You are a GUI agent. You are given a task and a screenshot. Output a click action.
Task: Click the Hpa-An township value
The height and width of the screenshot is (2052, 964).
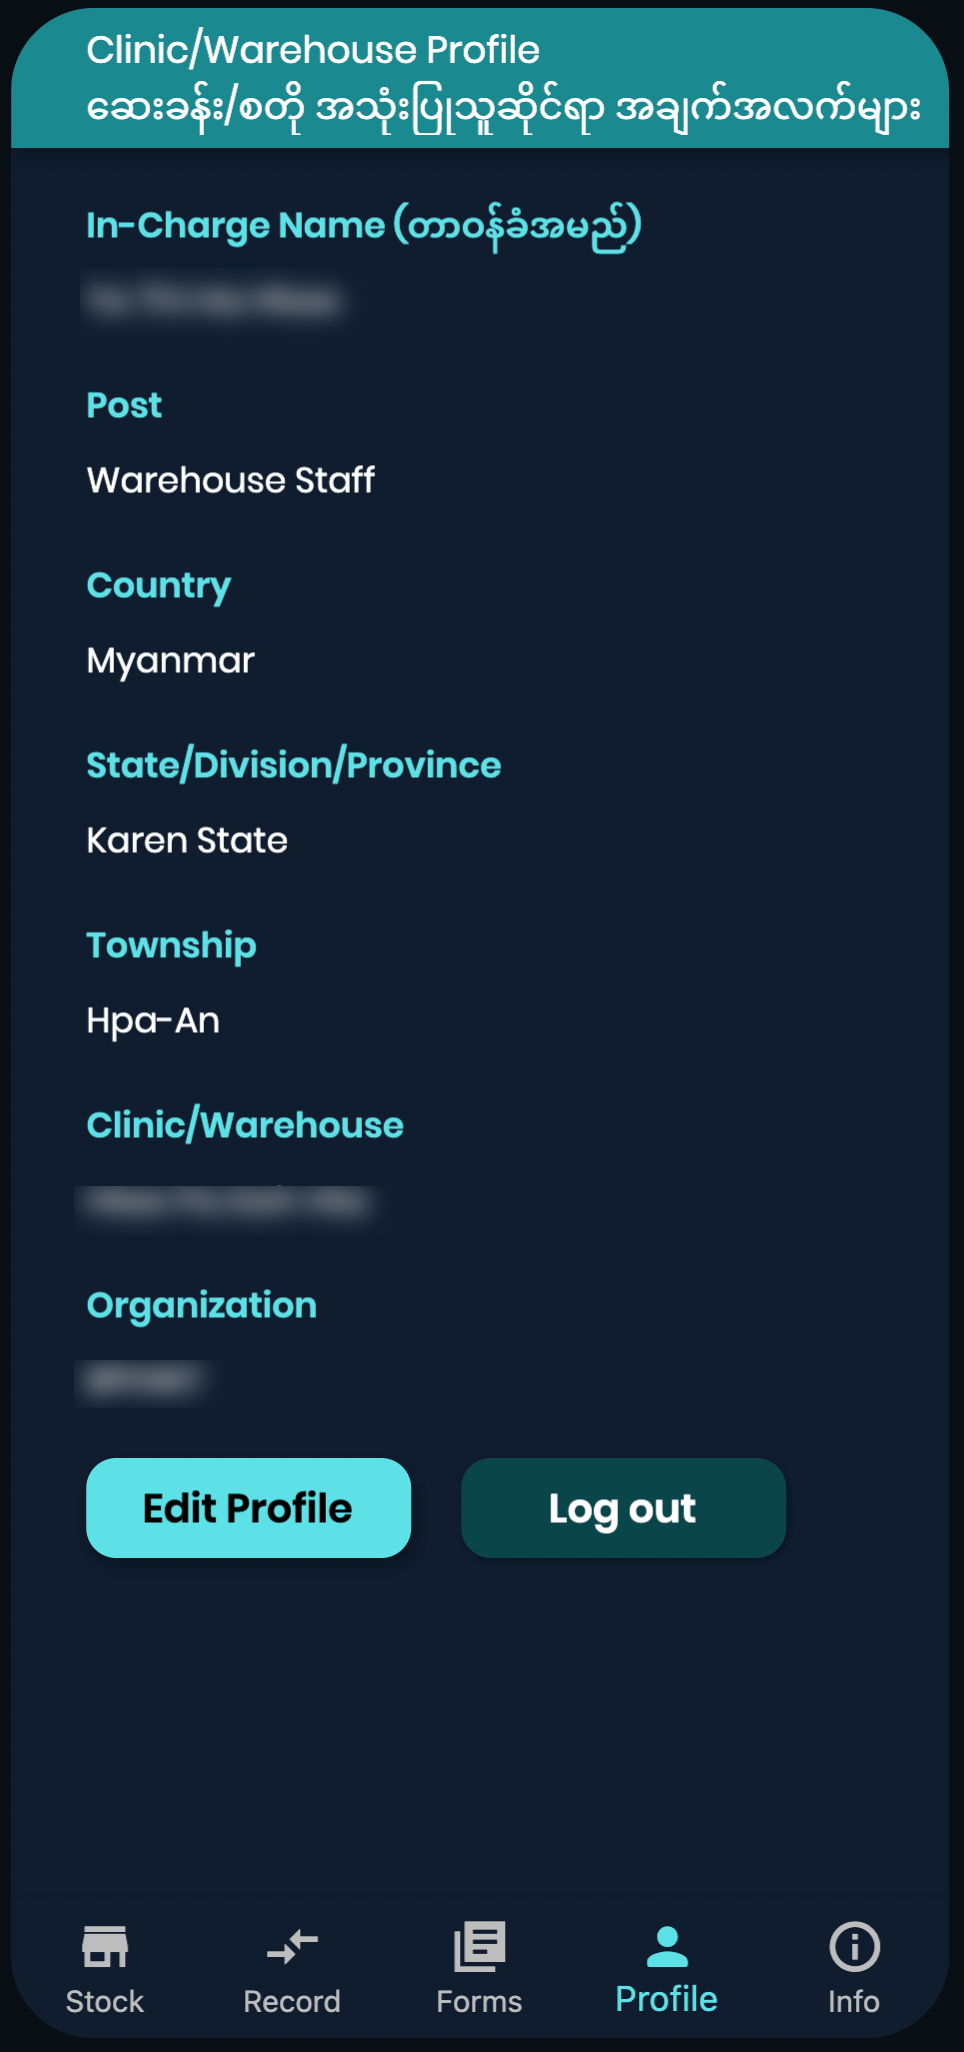[153, 1020]
